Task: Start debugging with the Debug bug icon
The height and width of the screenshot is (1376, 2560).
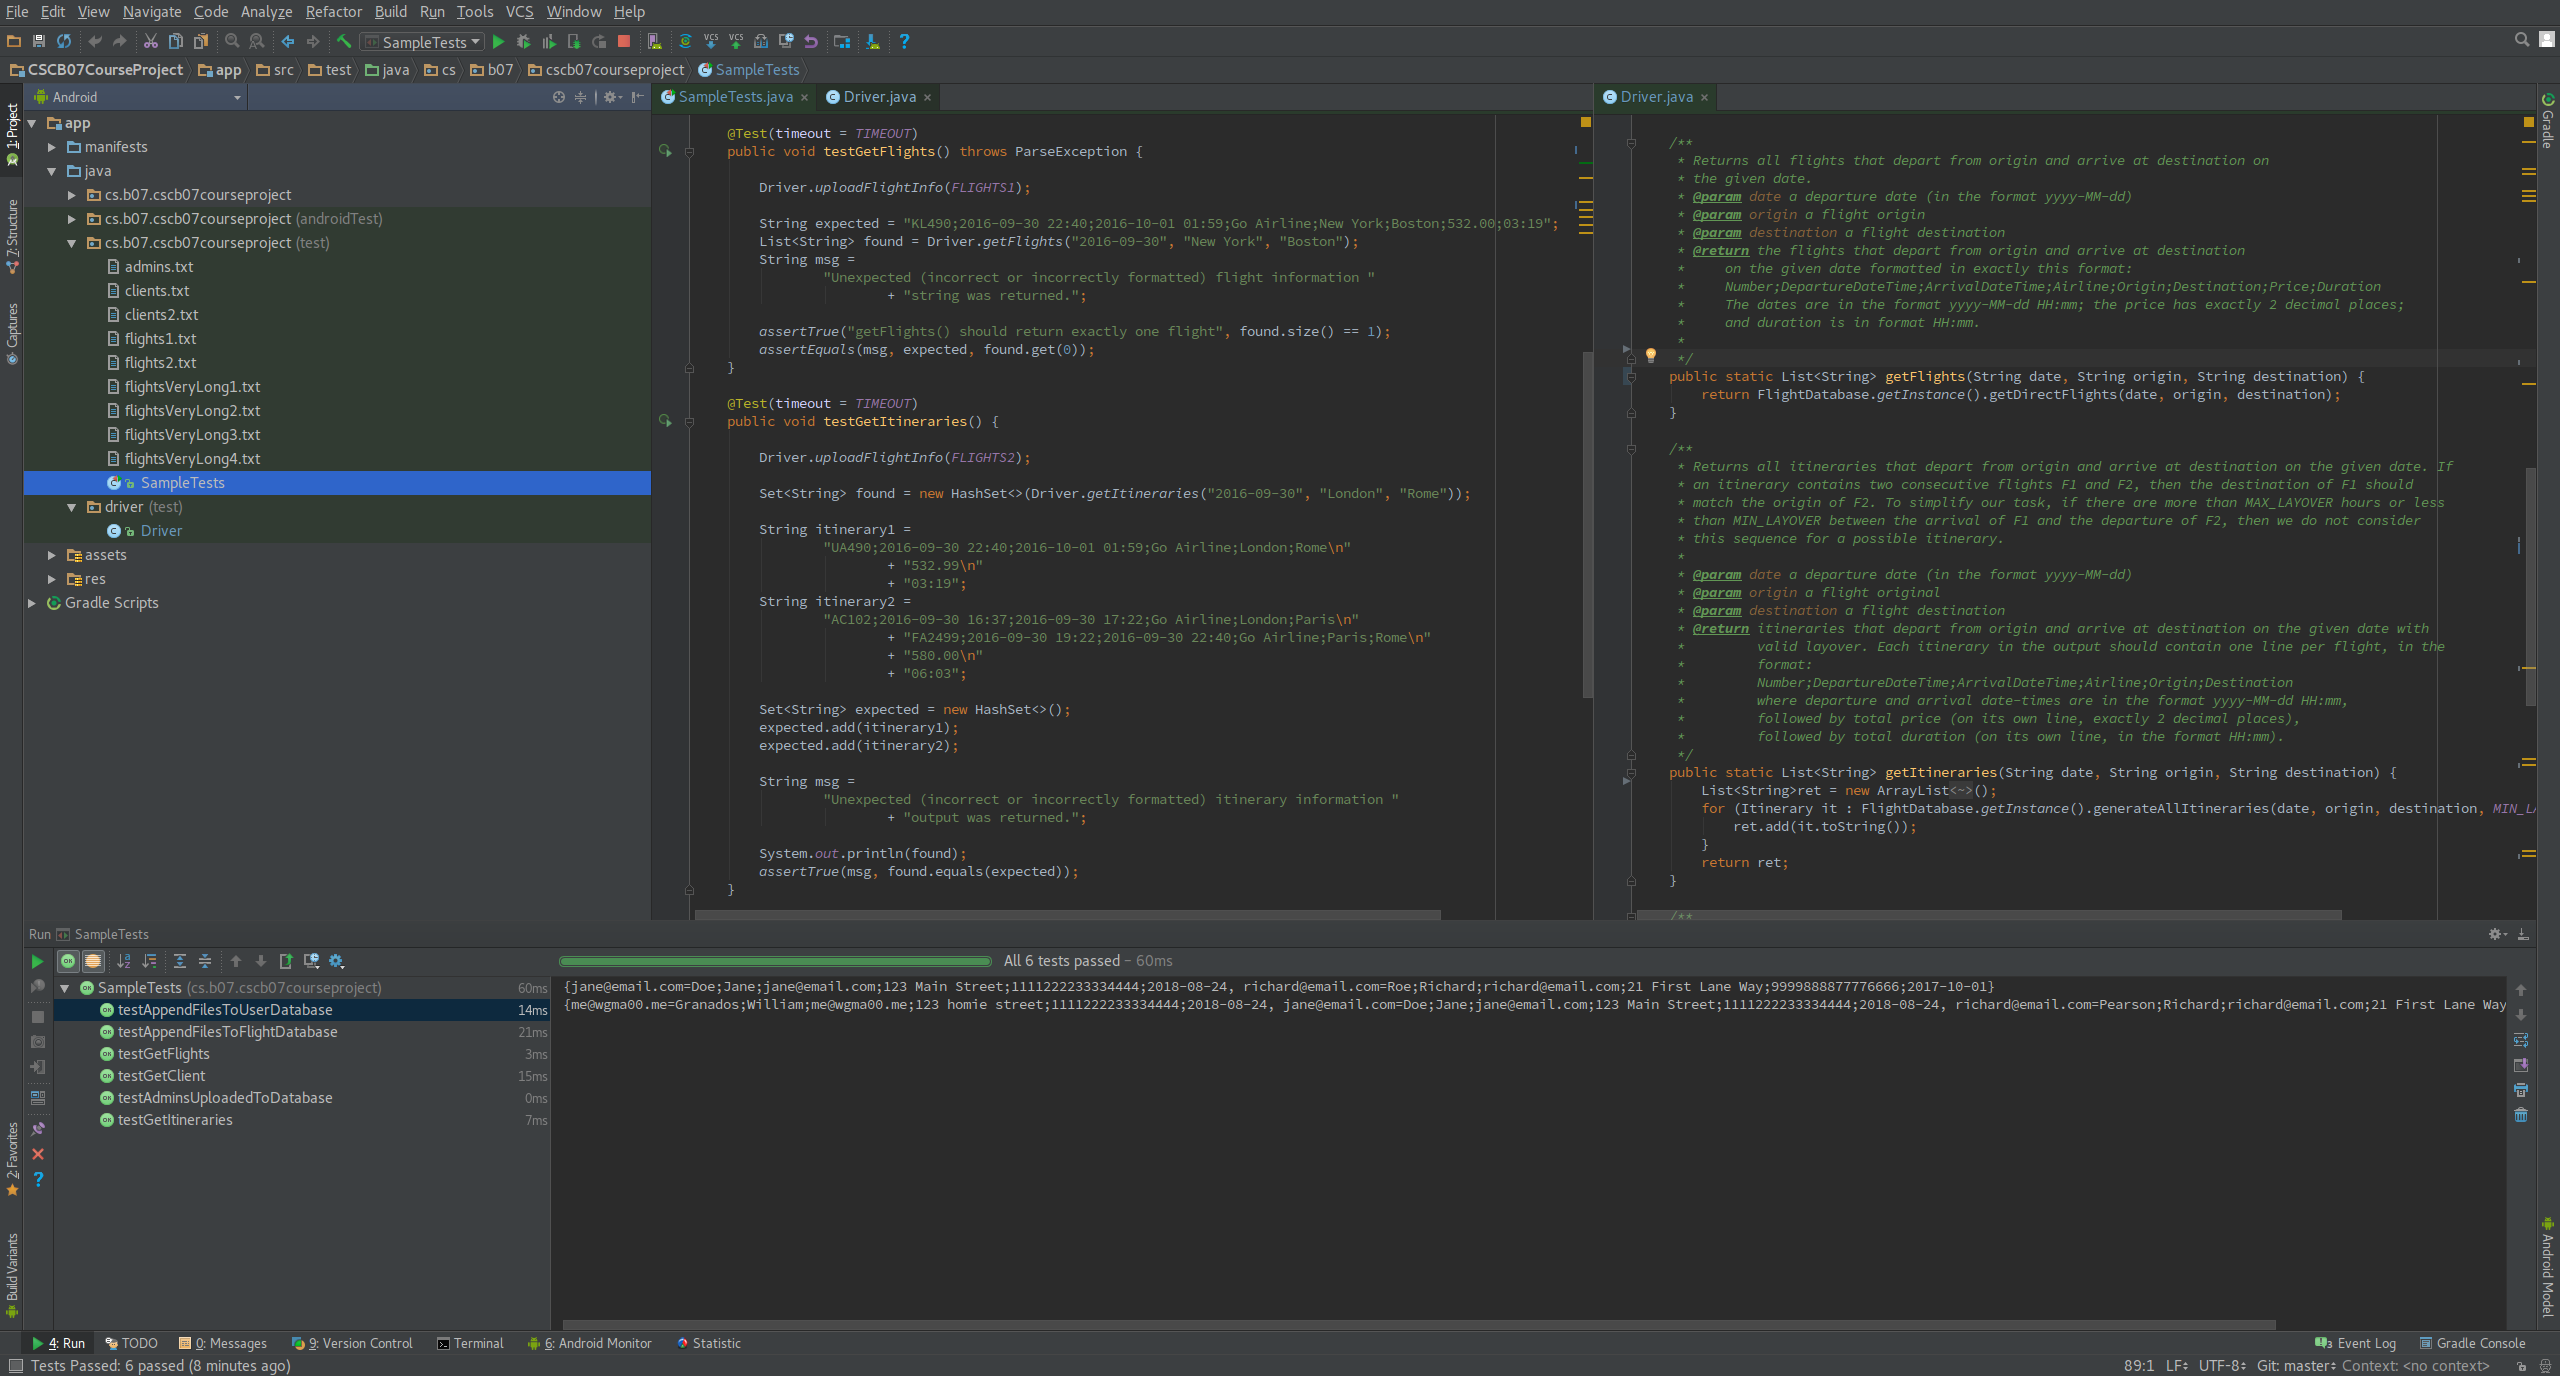Action: [523, 42]
